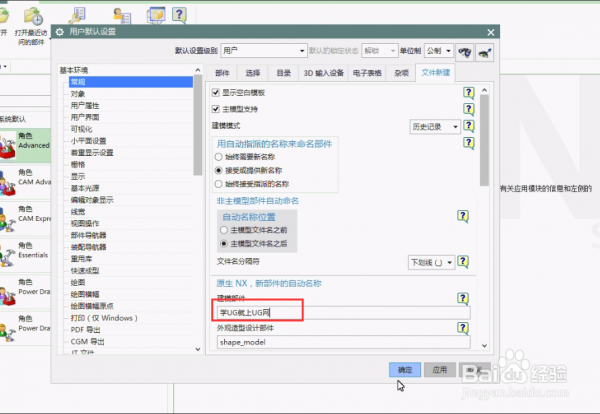Viewport: 600px width, 414px height.
Task: Click the icon right of the binoculars
Action: (485, 50)
